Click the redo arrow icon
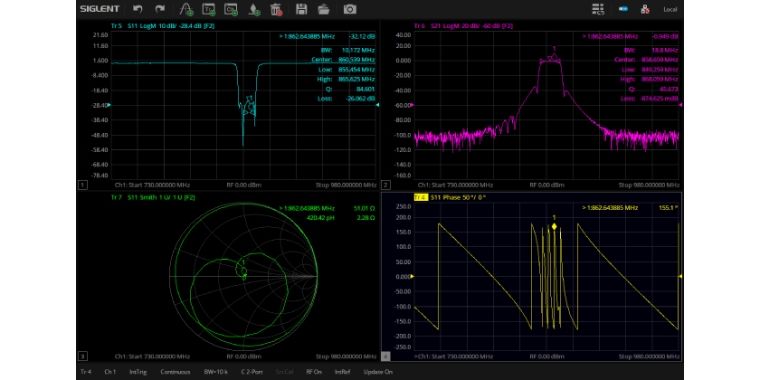This screenshot has width=760, height=380. click(160, 9)
